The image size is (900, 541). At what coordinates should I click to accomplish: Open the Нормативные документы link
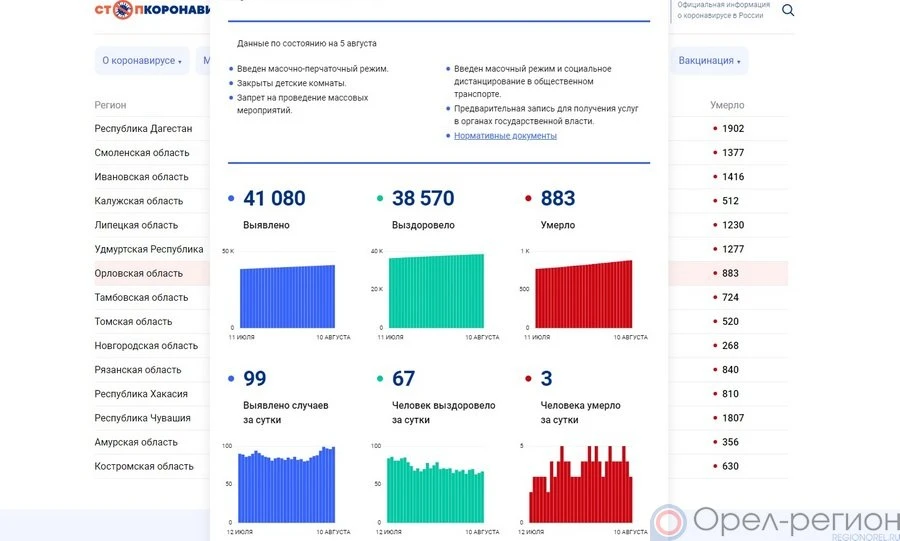[505, 136]
